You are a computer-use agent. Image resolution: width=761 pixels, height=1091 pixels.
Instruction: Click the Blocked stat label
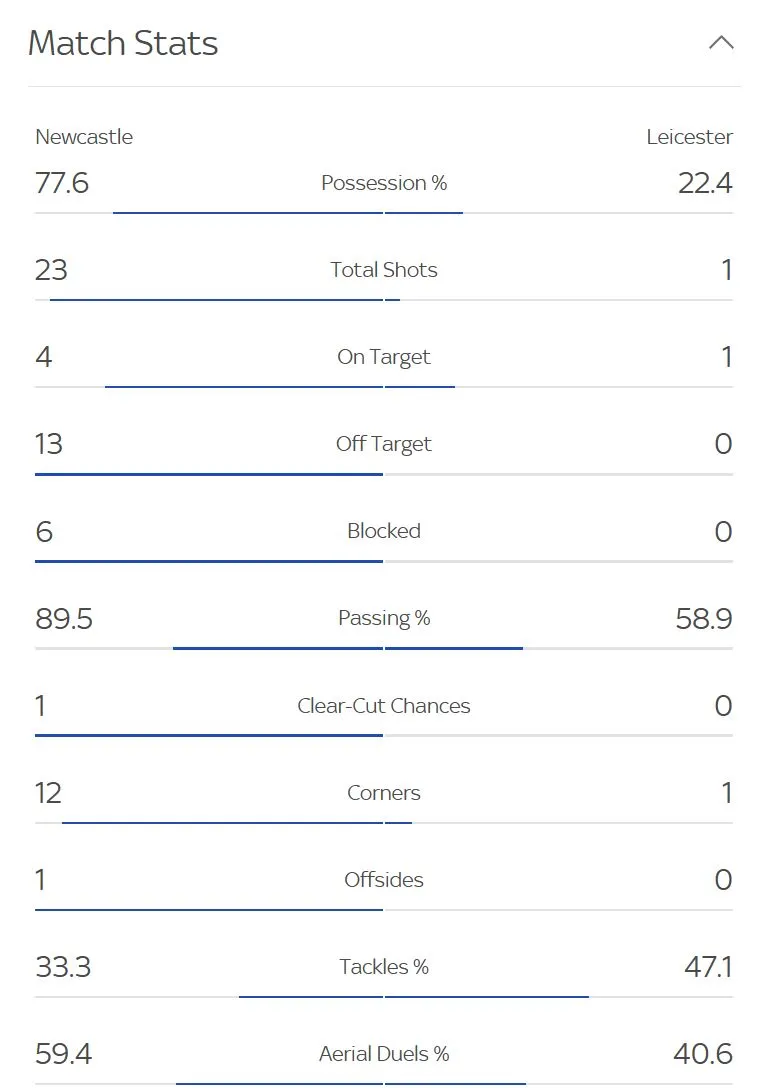[x=384, y=531]
